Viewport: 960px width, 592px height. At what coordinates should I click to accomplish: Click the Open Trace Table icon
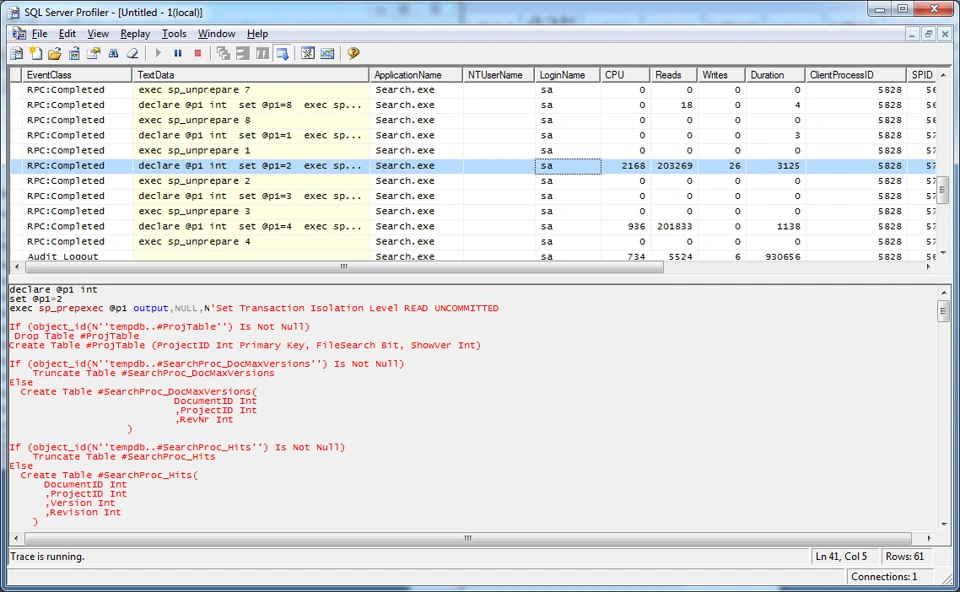pyautogui.click(x=75, y=53)
